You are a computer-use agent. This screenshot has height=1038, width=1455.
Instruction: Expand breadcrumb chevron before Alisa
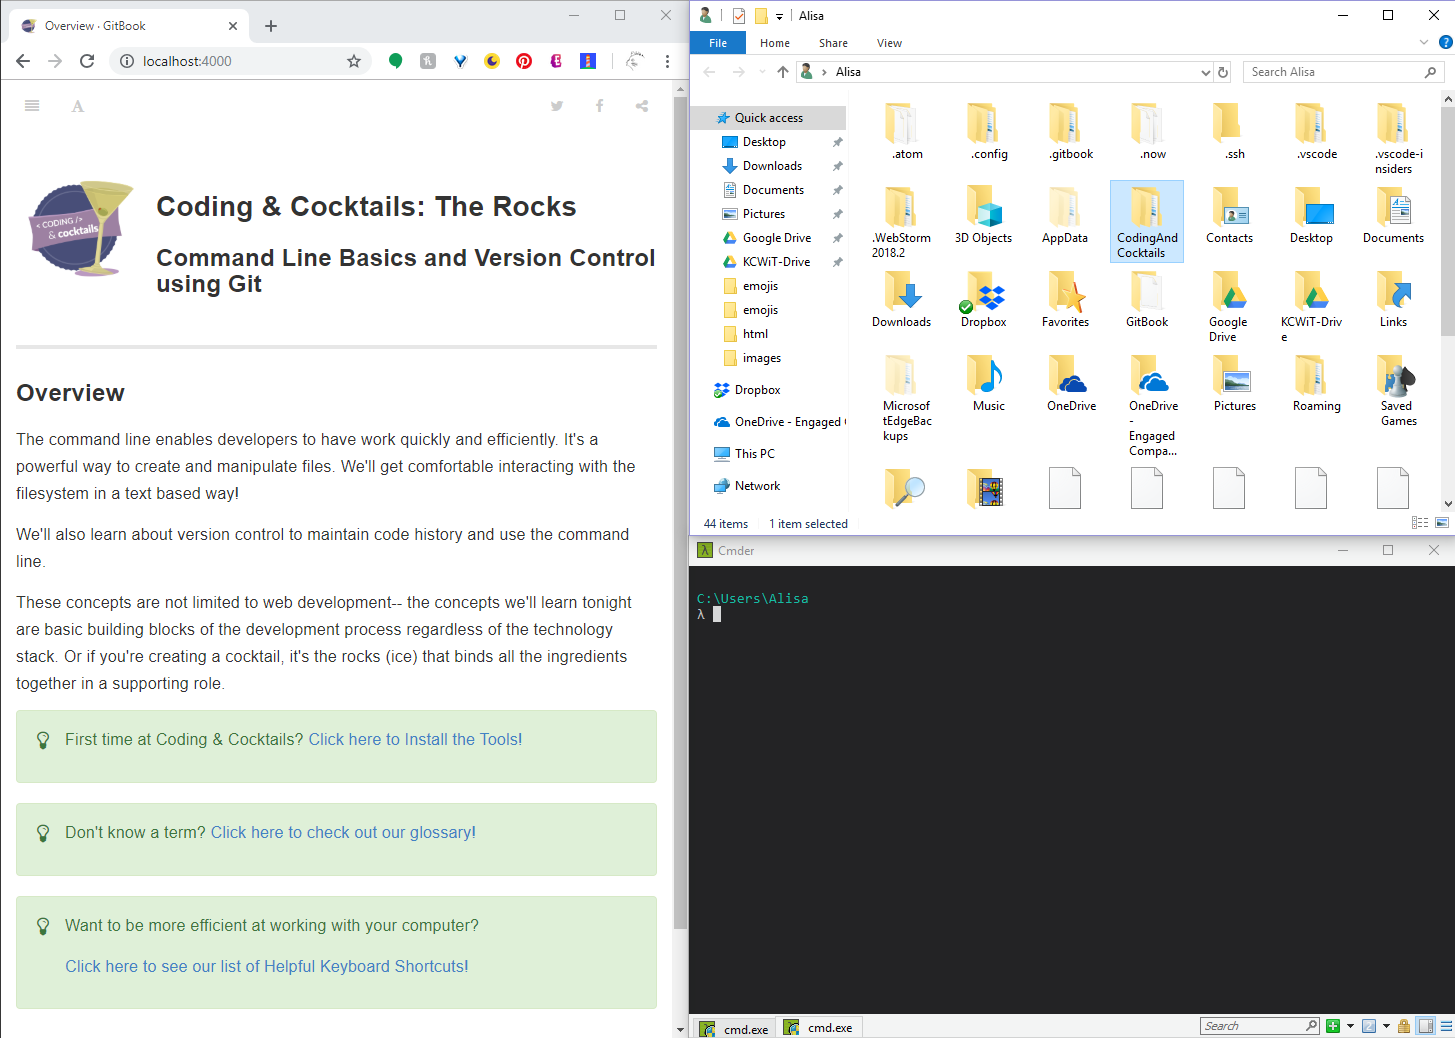(x=824, y=72)
